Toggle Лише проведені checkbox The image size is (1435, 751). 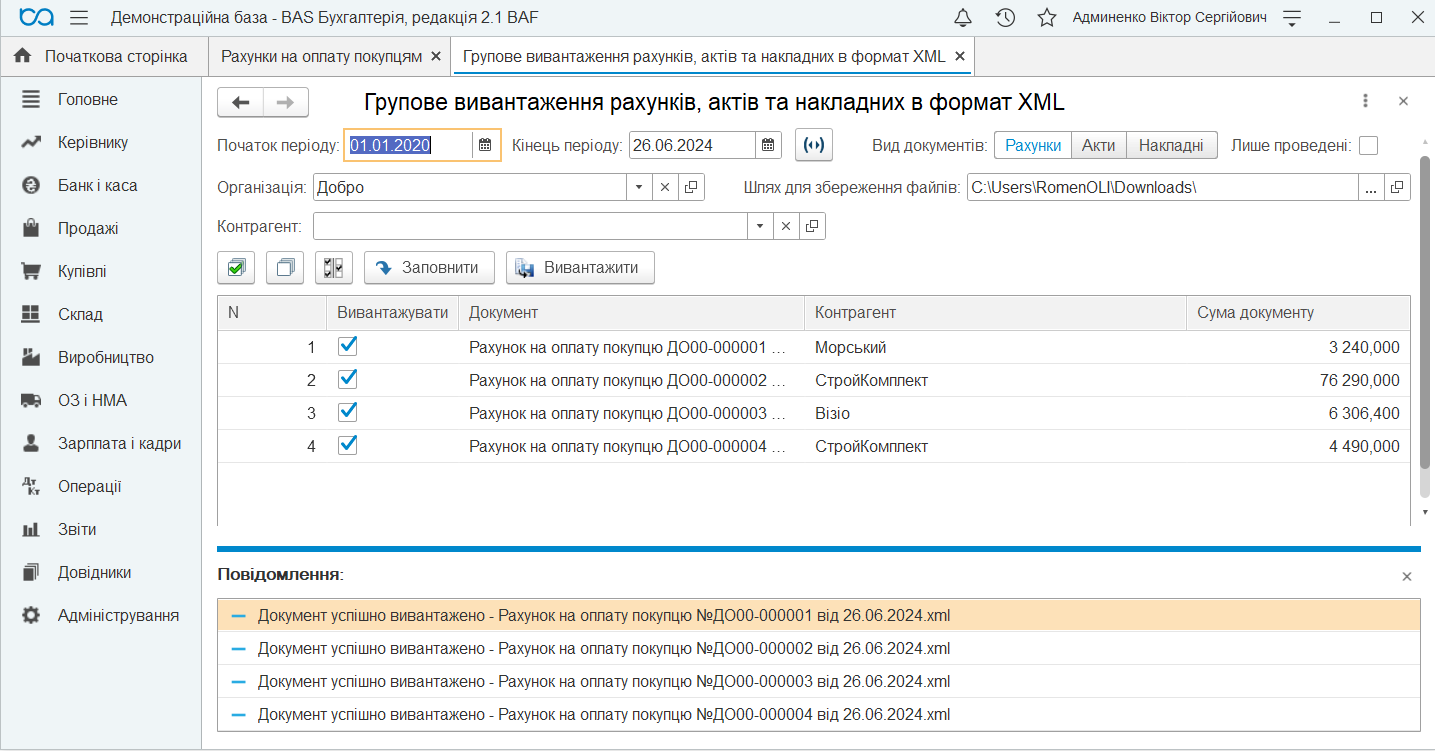tap(1368, 145)
